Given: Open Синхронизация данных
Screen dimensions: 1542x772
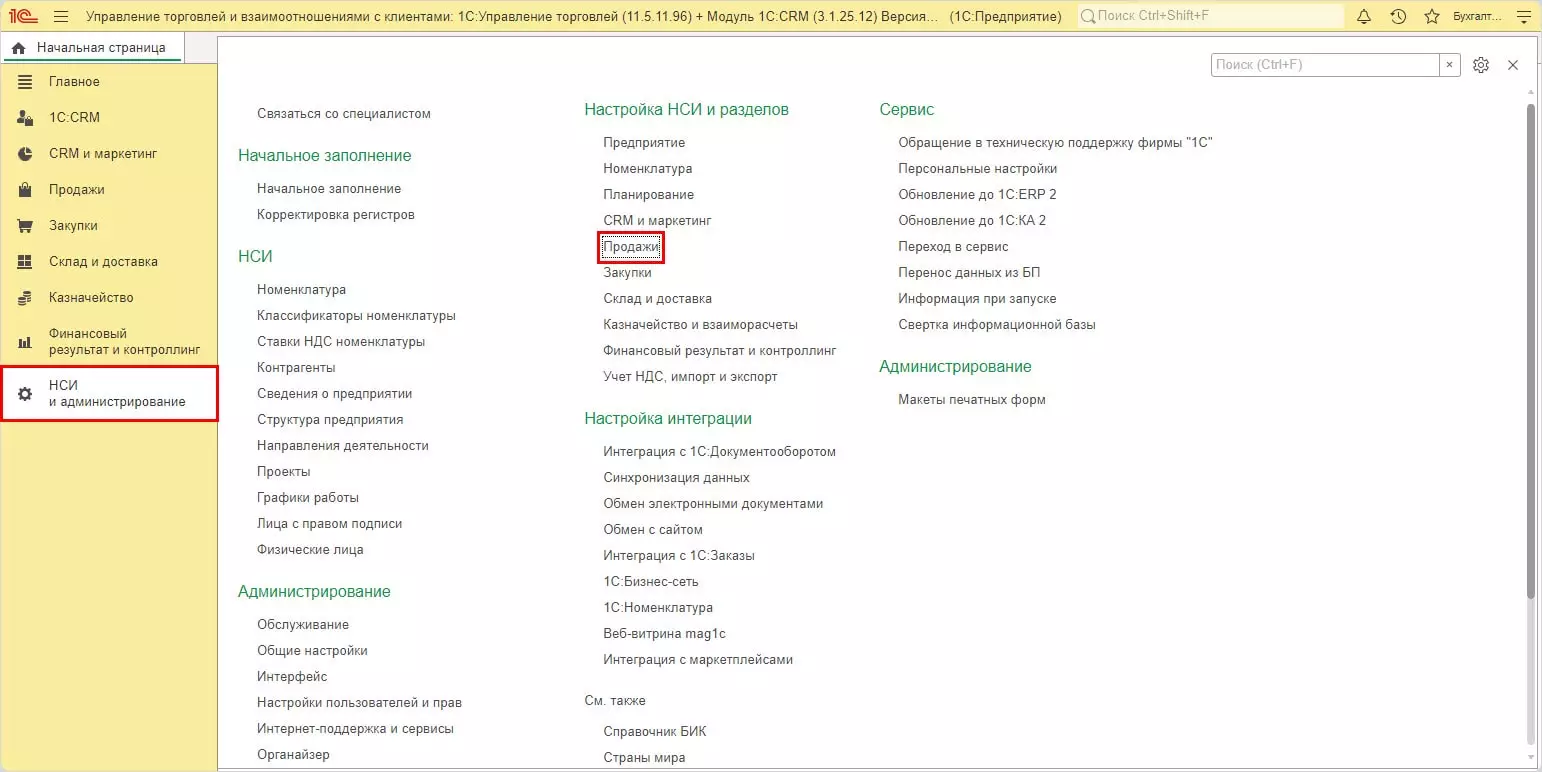Looking at the screenshot, I should [x=676, y=478].
